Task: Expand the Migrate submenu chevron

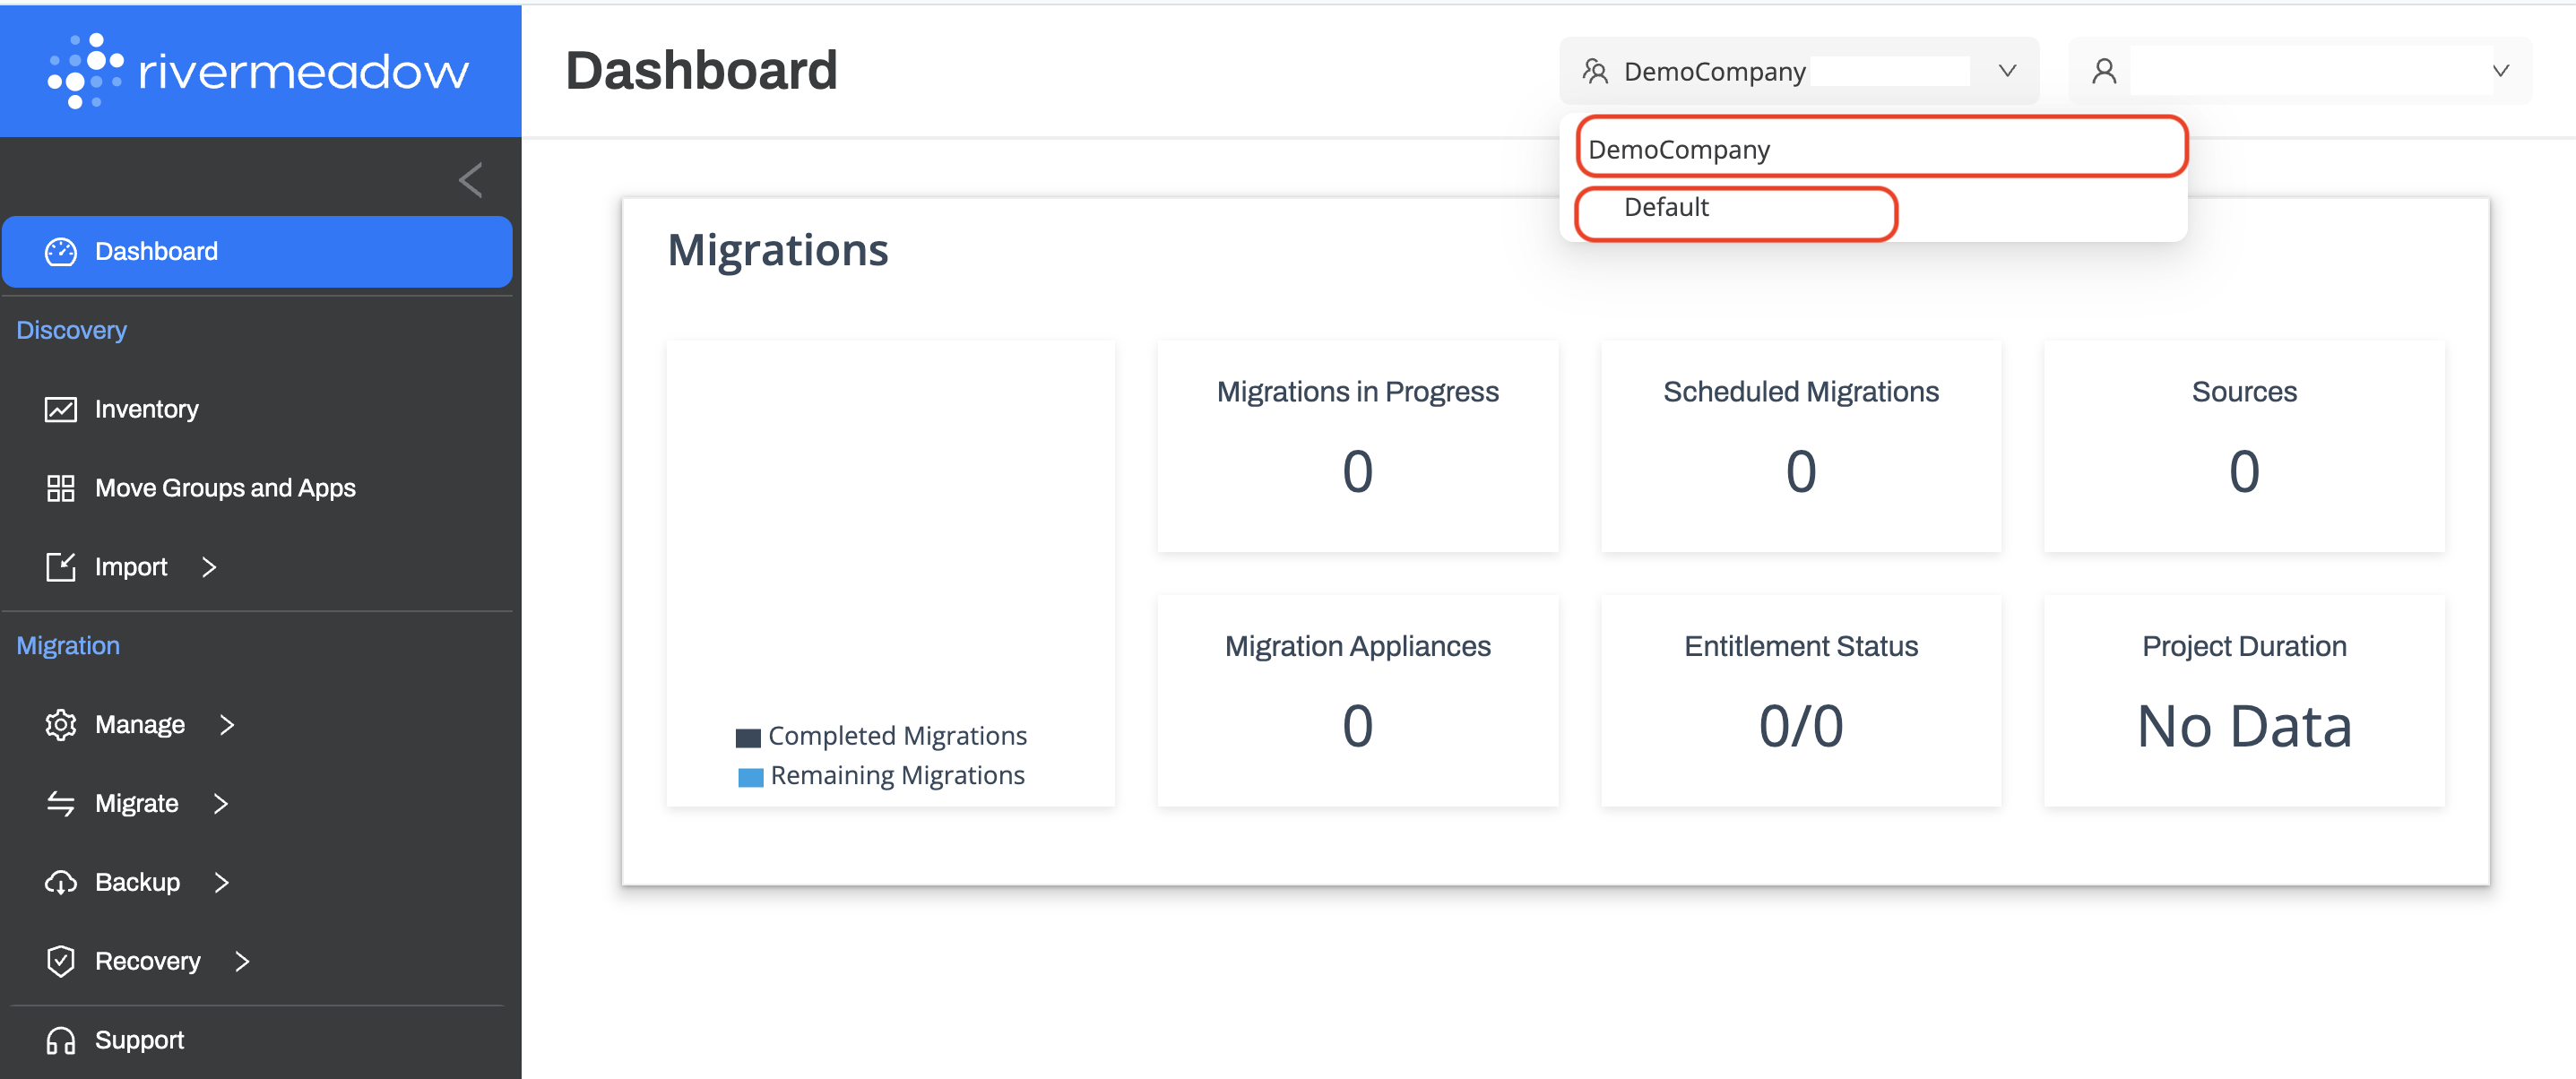Action: (221, 804)
